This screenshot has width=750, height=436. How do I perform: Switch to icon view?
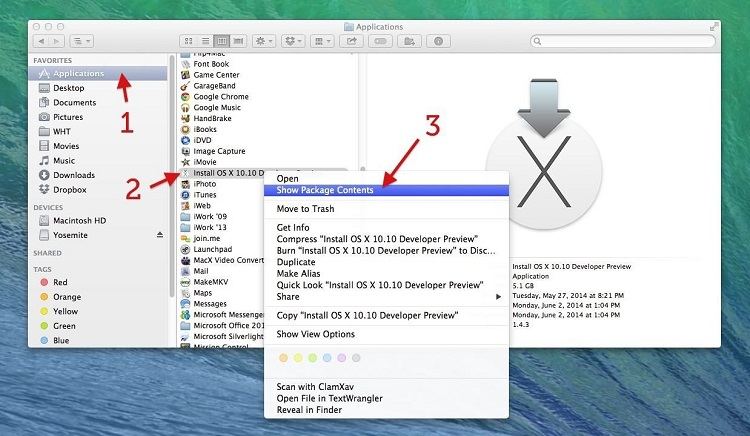tap(188, 41)
